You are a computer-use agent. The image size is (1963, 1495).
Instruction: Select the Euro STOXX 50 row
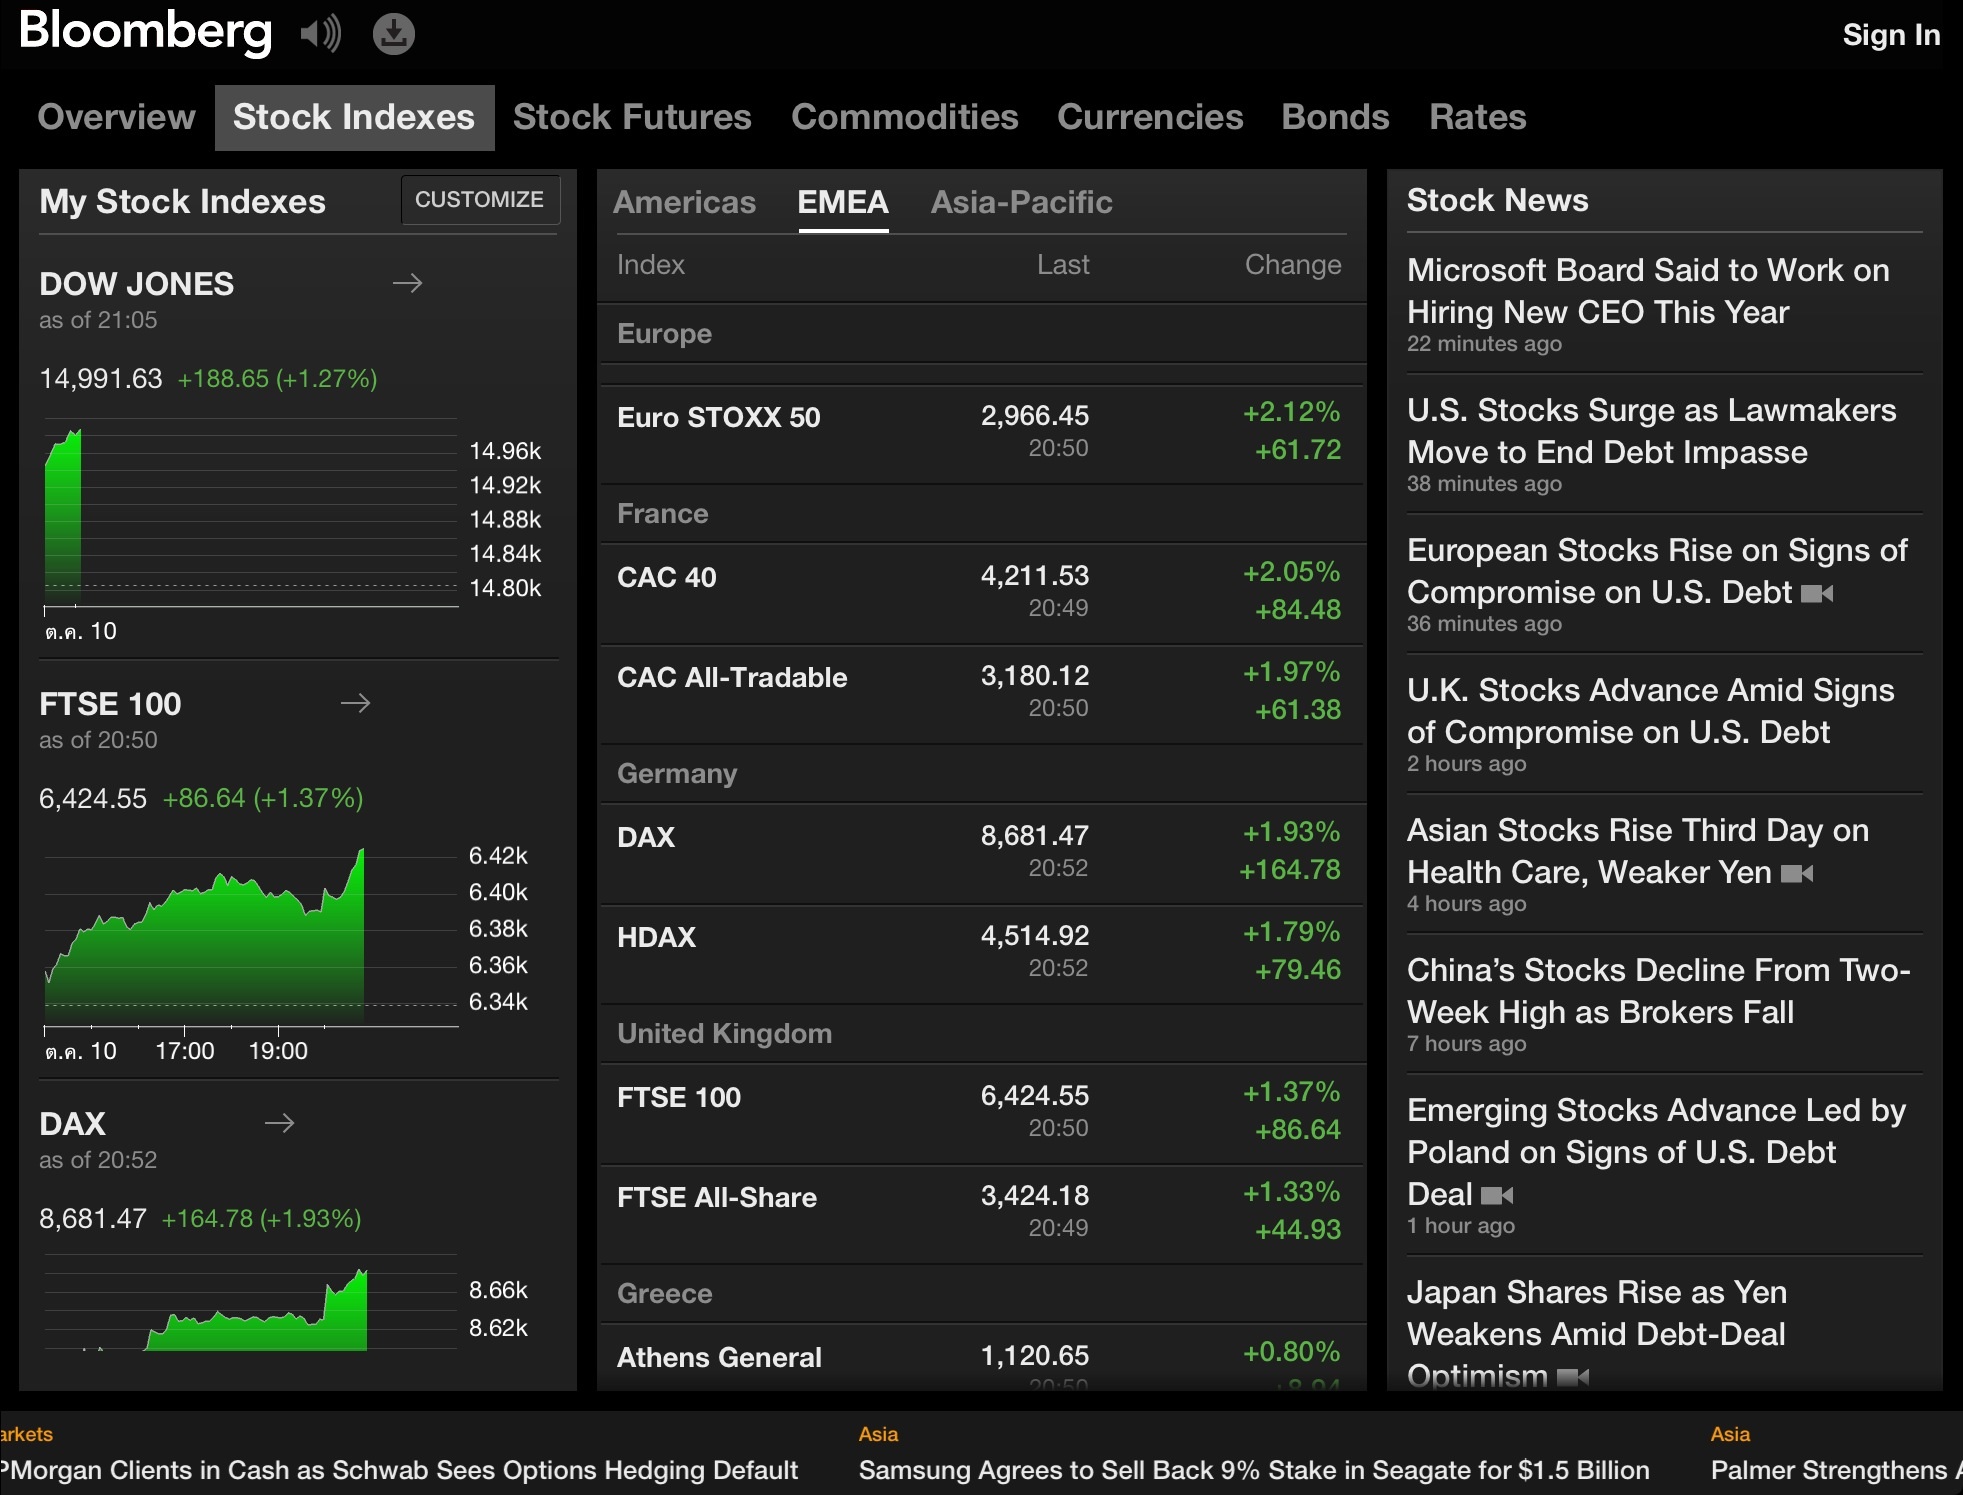pyautogui.click(x=981, y=434)
